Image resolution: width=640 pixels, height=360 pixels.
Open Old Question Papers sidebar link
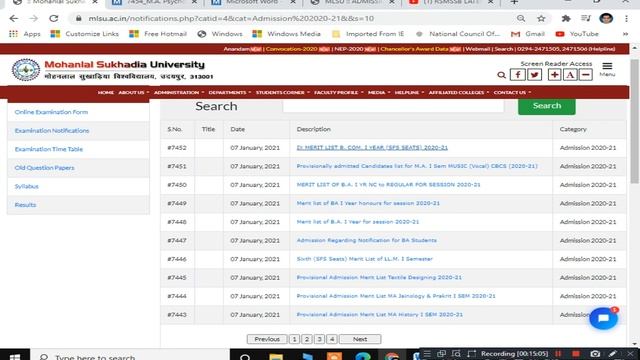[x=44, y=168]
